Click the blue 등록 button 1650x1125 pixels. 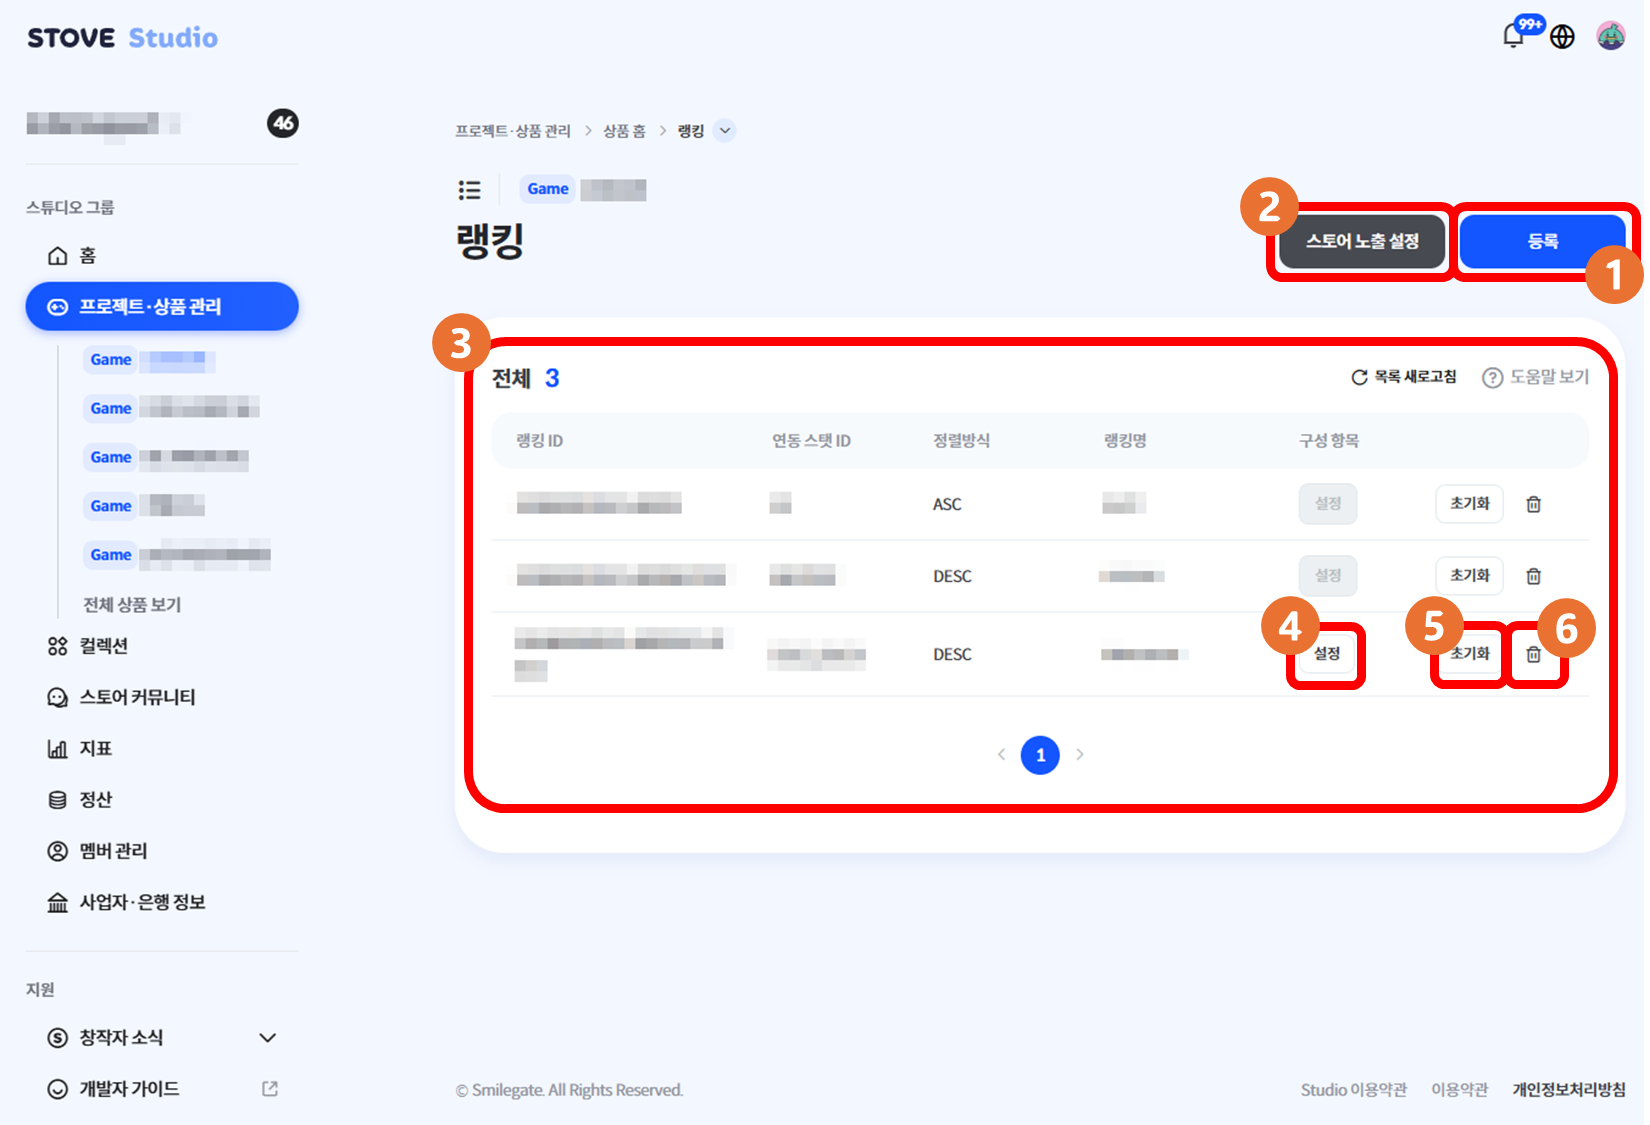[x=1543, y=241]
